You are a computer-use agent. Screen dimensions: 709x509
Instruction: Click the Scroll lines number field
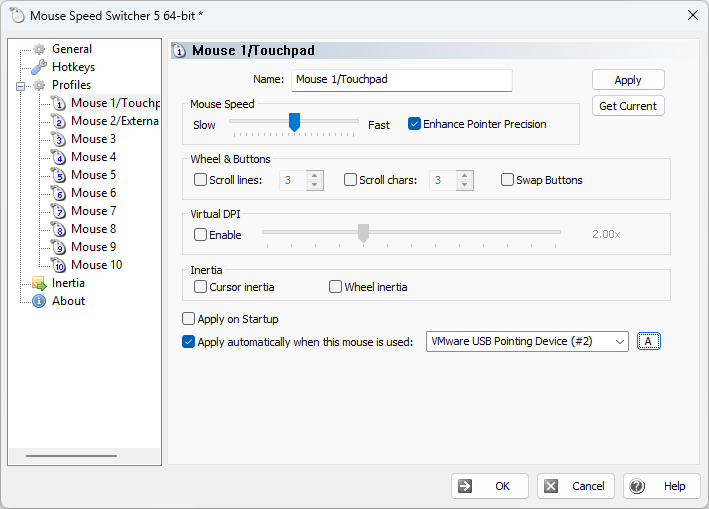point(293,180)
